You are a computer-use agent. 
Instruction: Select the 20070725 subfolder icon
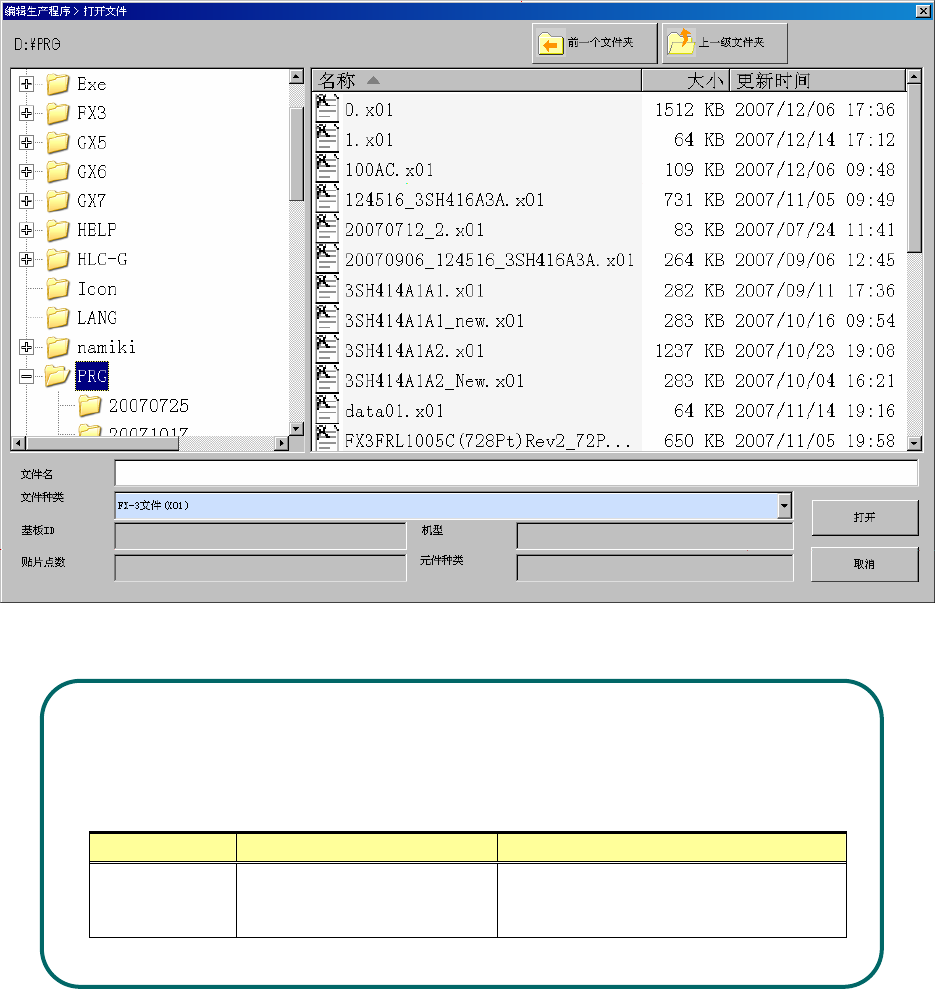pos(90,406)
